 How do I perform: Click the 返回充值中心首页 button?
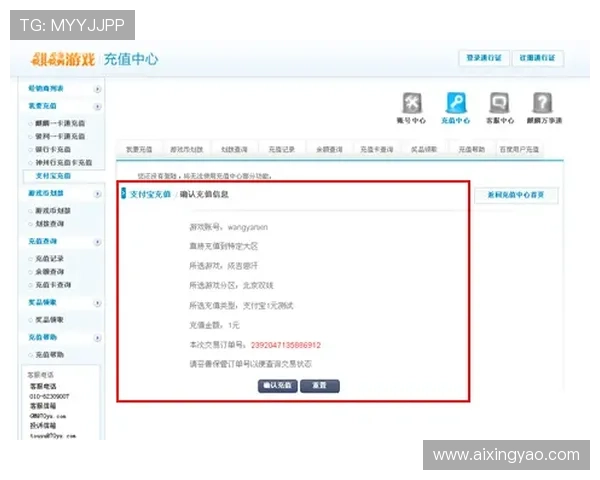point(516,195)
